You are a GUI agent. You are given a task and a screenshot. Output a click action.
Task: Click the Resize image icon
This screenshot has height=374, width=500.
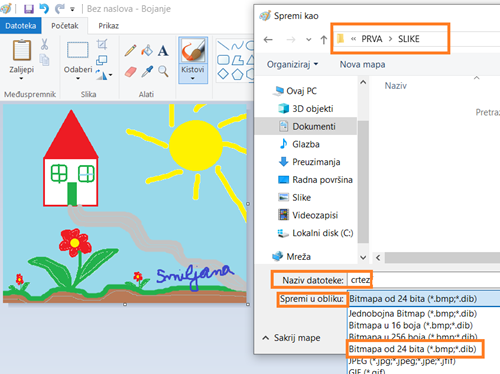click(x=101, y=60)
